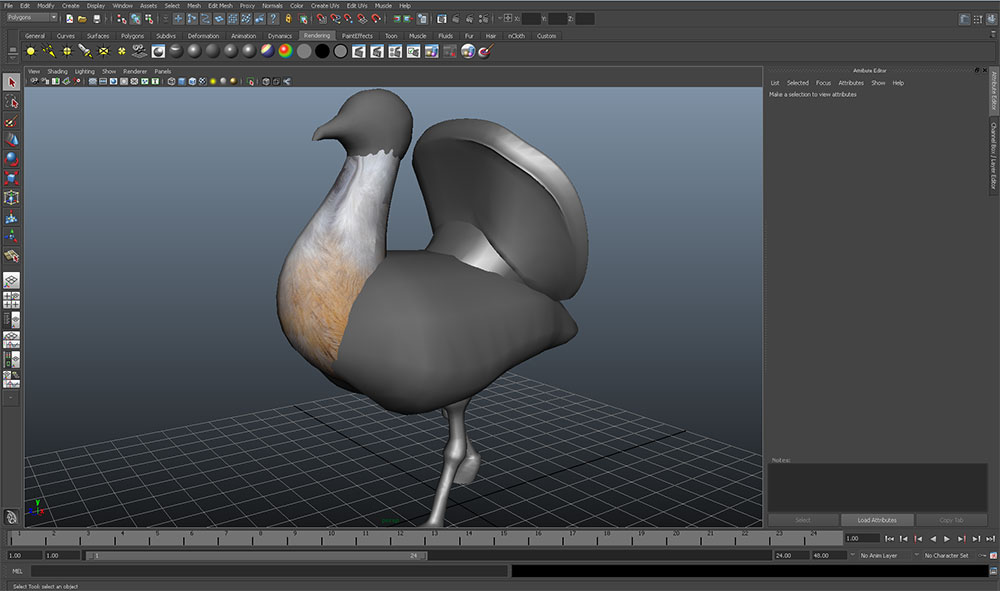Click the MEL command input field
The width and height of the screenshot is (1000, 591).
pos(270,571)
